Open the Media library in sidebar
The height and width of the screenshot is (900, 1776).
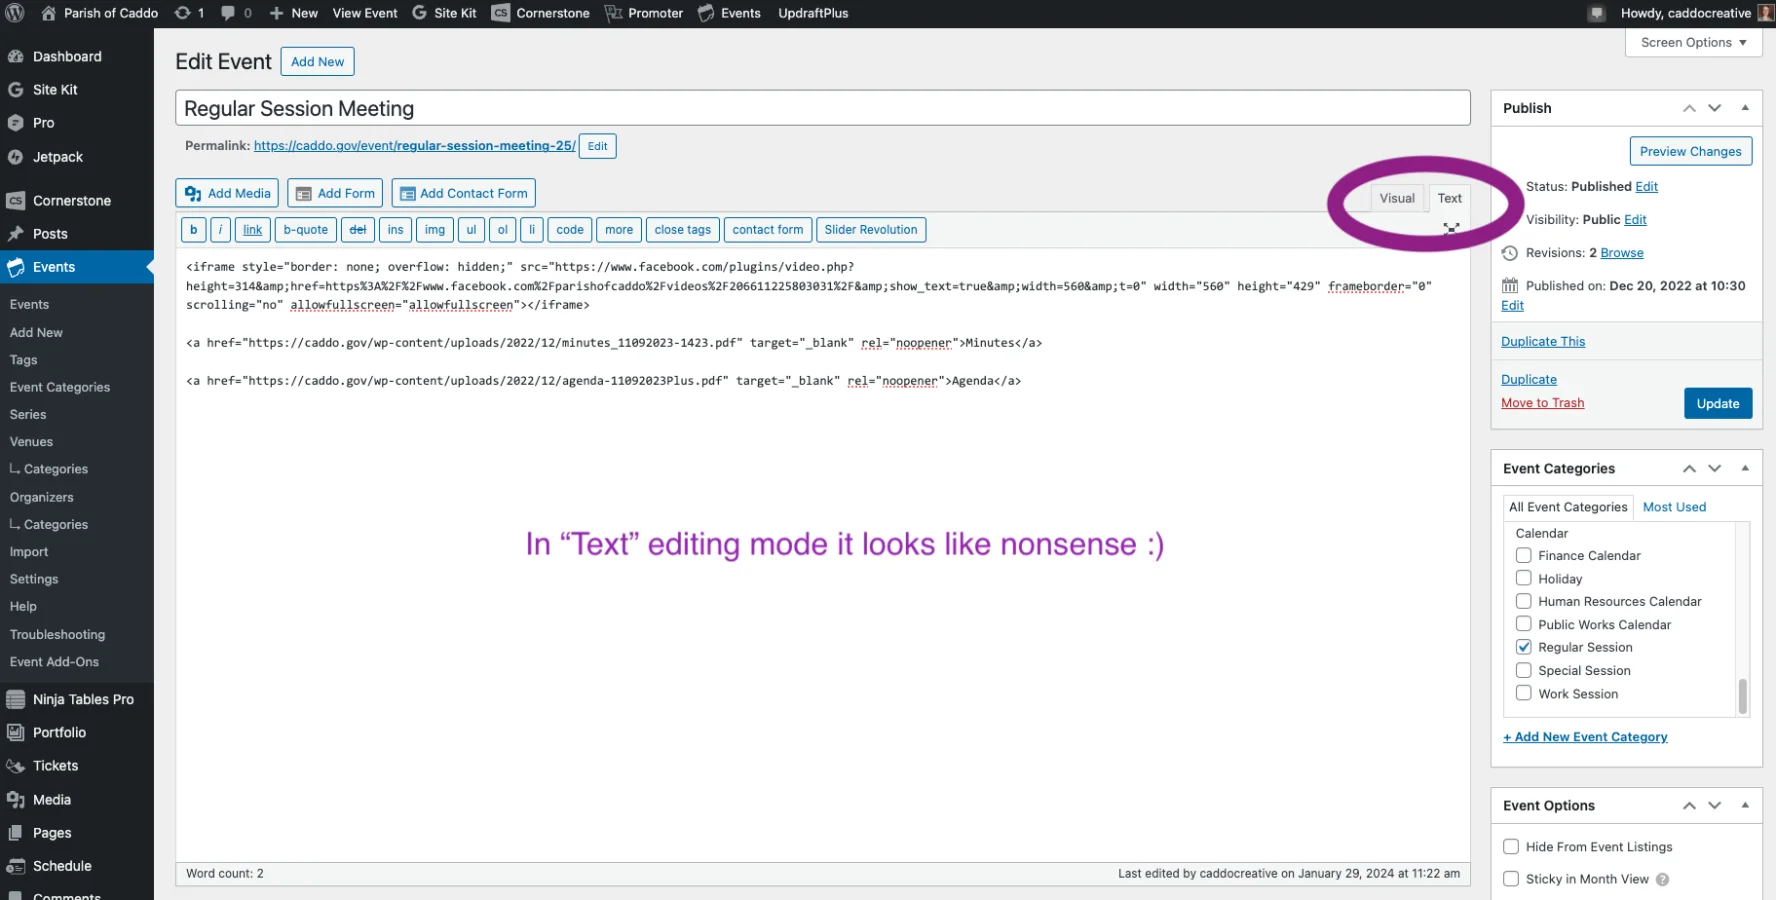tap(51, 799)
